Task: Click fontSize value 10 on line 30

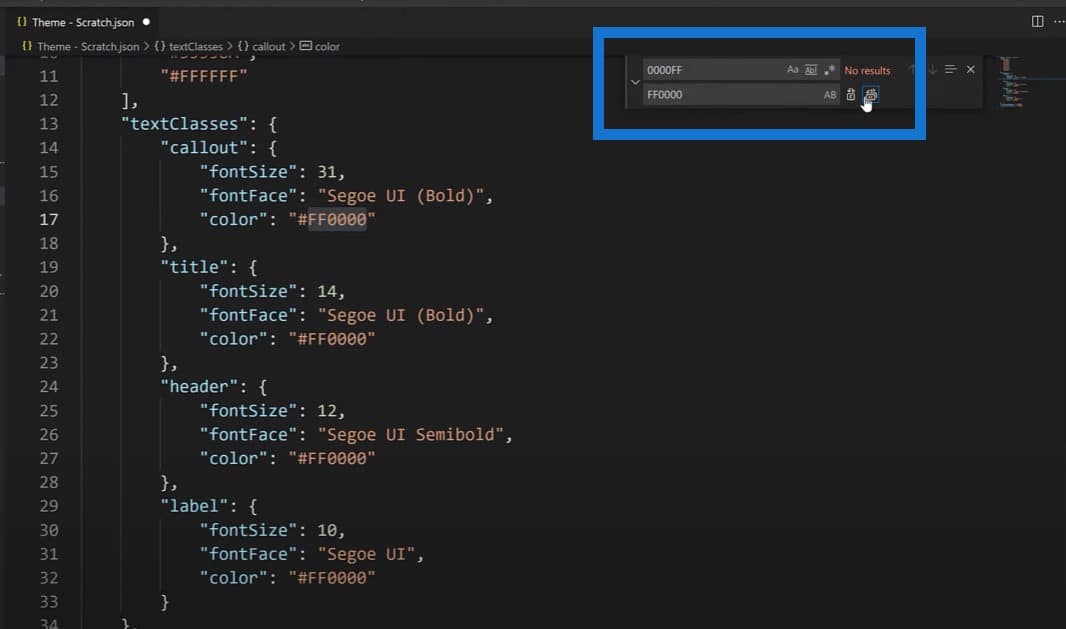Action: [x=326, y=530]
